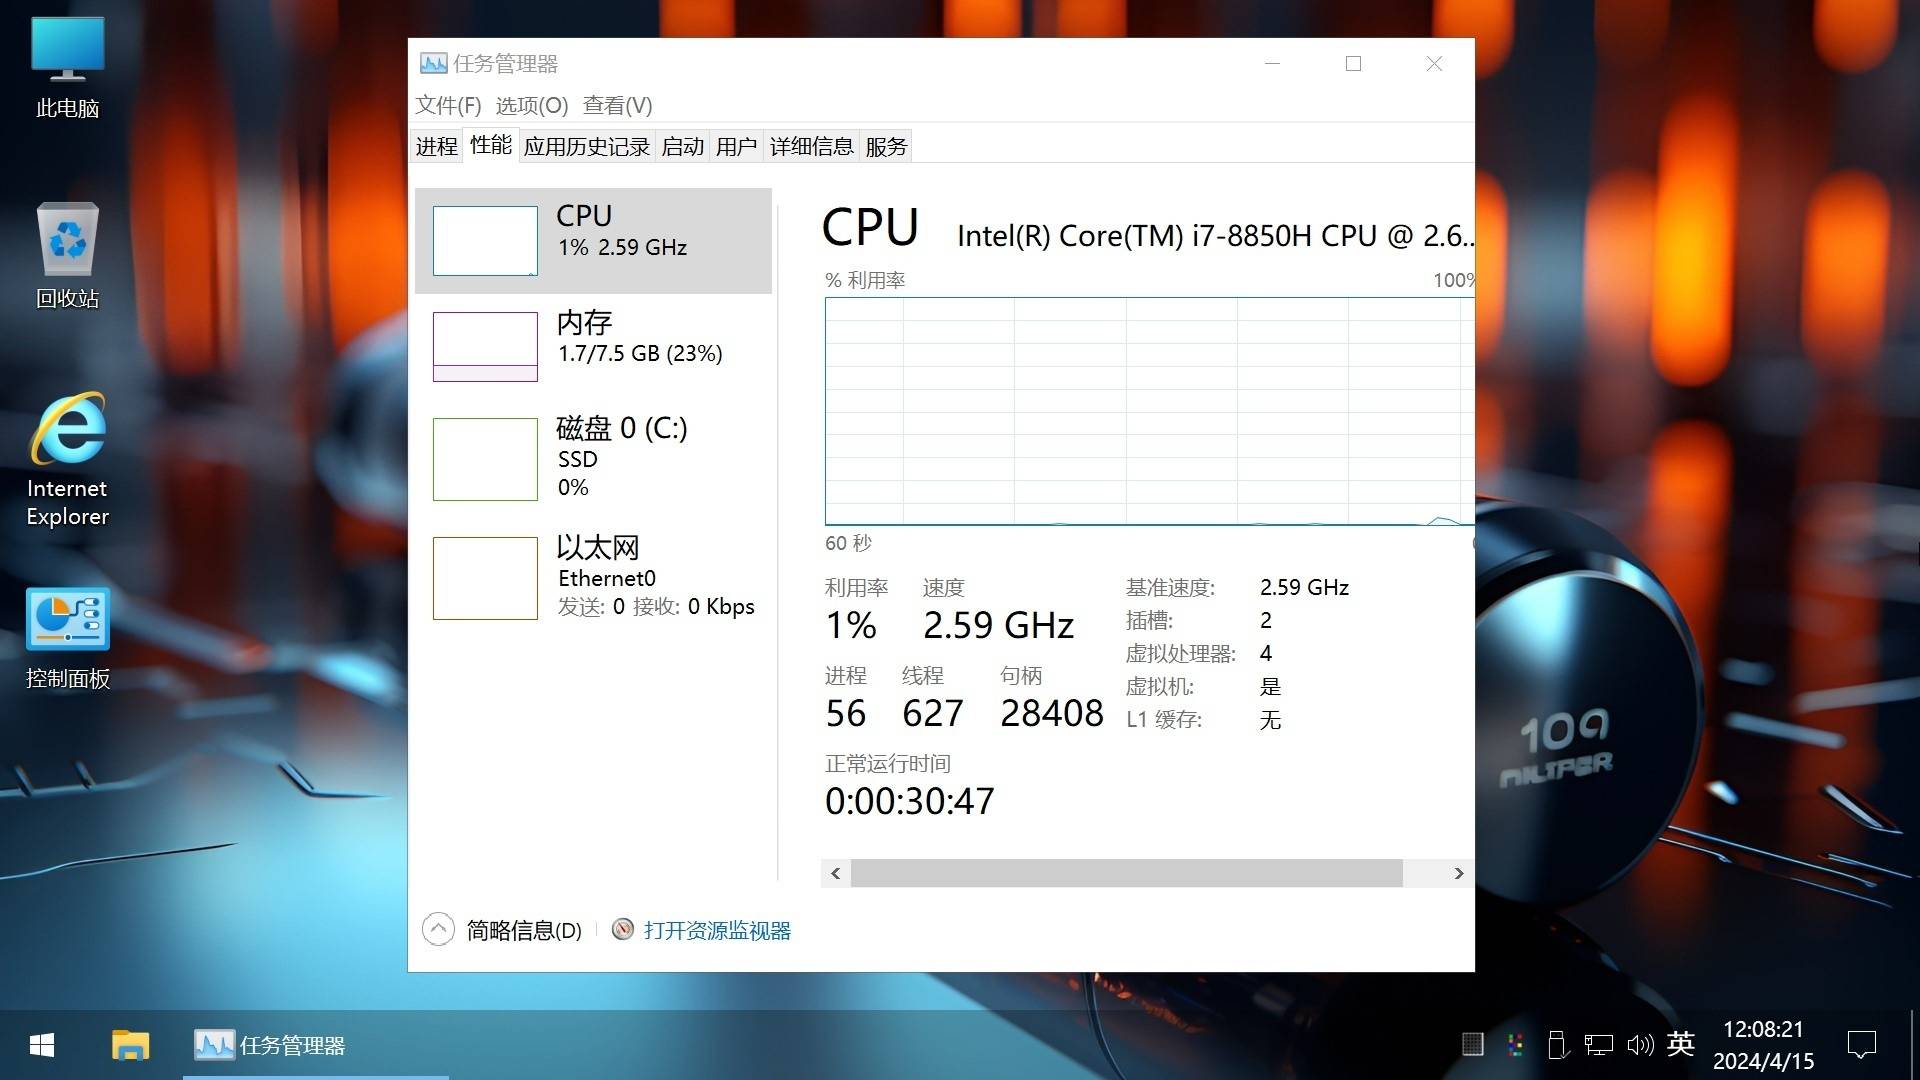Click the 内存 mini graph thumbnail
1920x1080 pixels.
(x=485, y=347)
